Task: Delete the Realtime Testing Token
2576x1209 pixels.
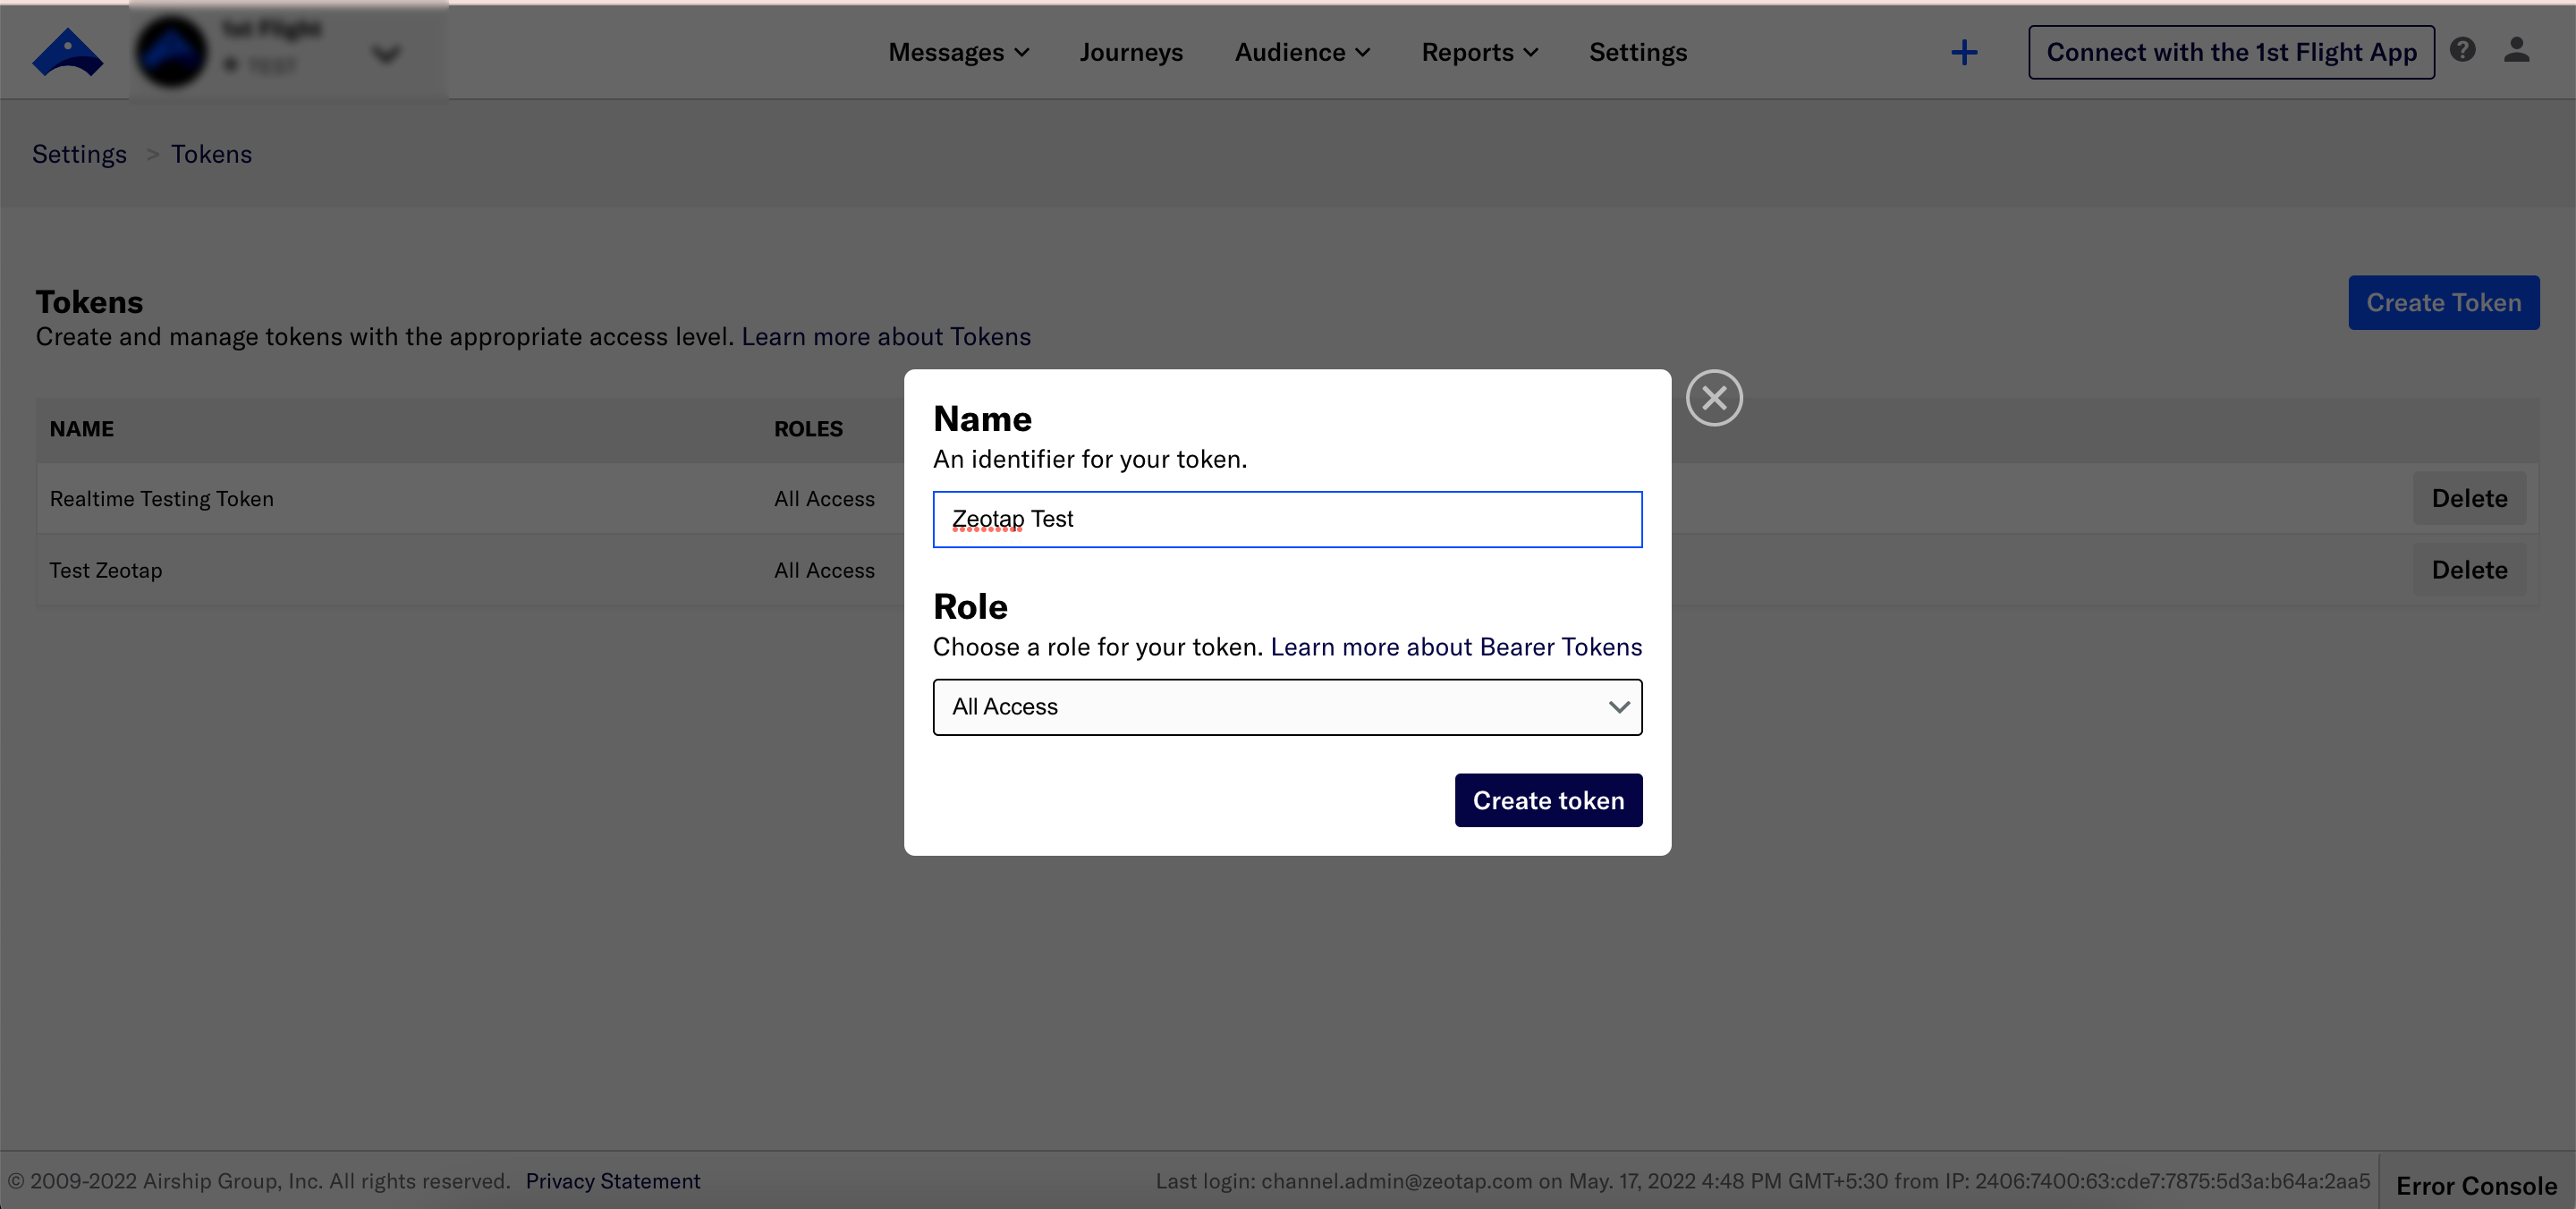Action: coord(2468,498)
